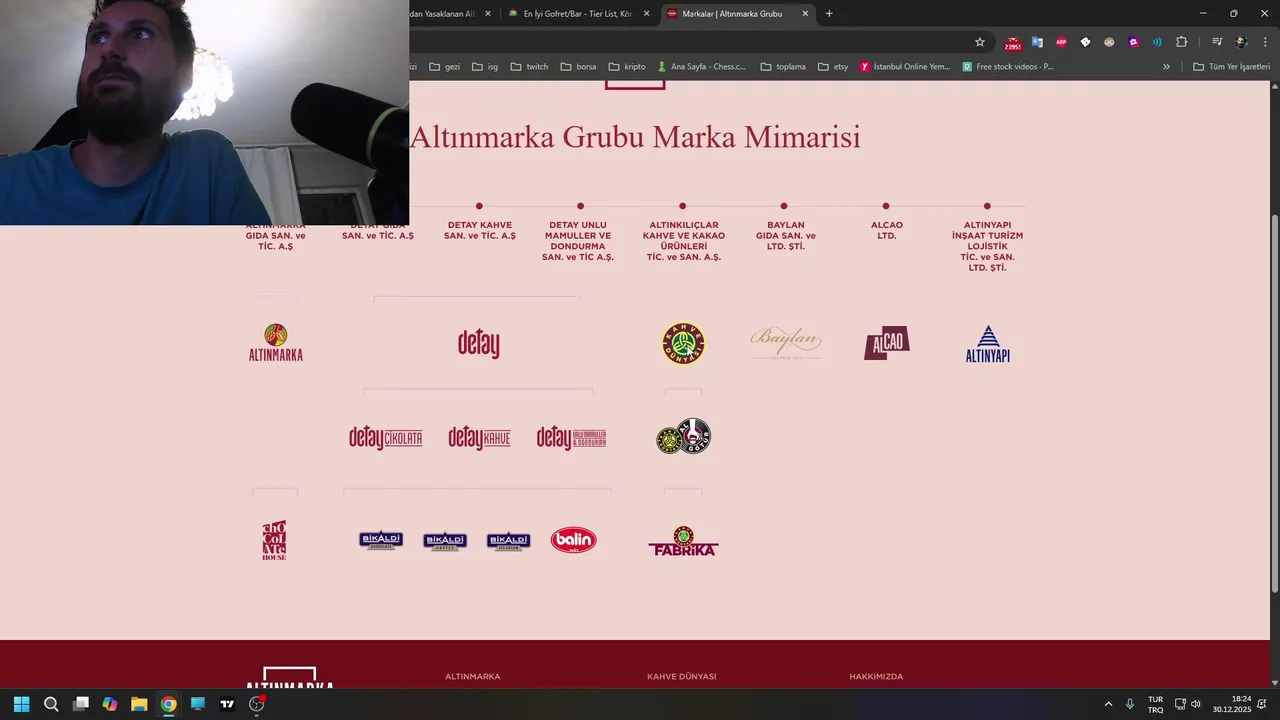Open the toplama bookmark folder
Image resolution: width=1280 pixels, height=720 pixels.
click(783, 67)
